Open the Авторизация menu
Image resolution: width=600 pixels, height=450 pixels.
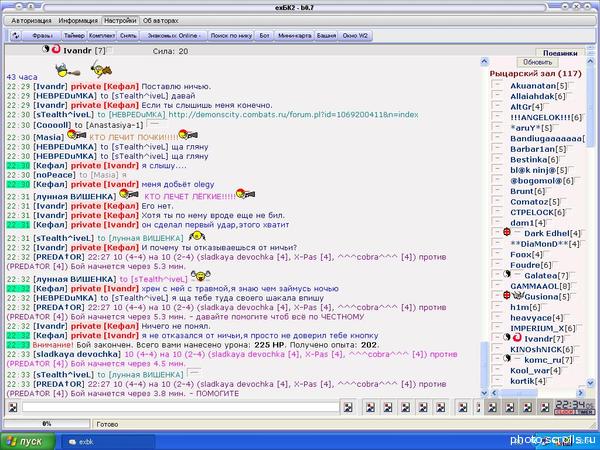point(31,21)
